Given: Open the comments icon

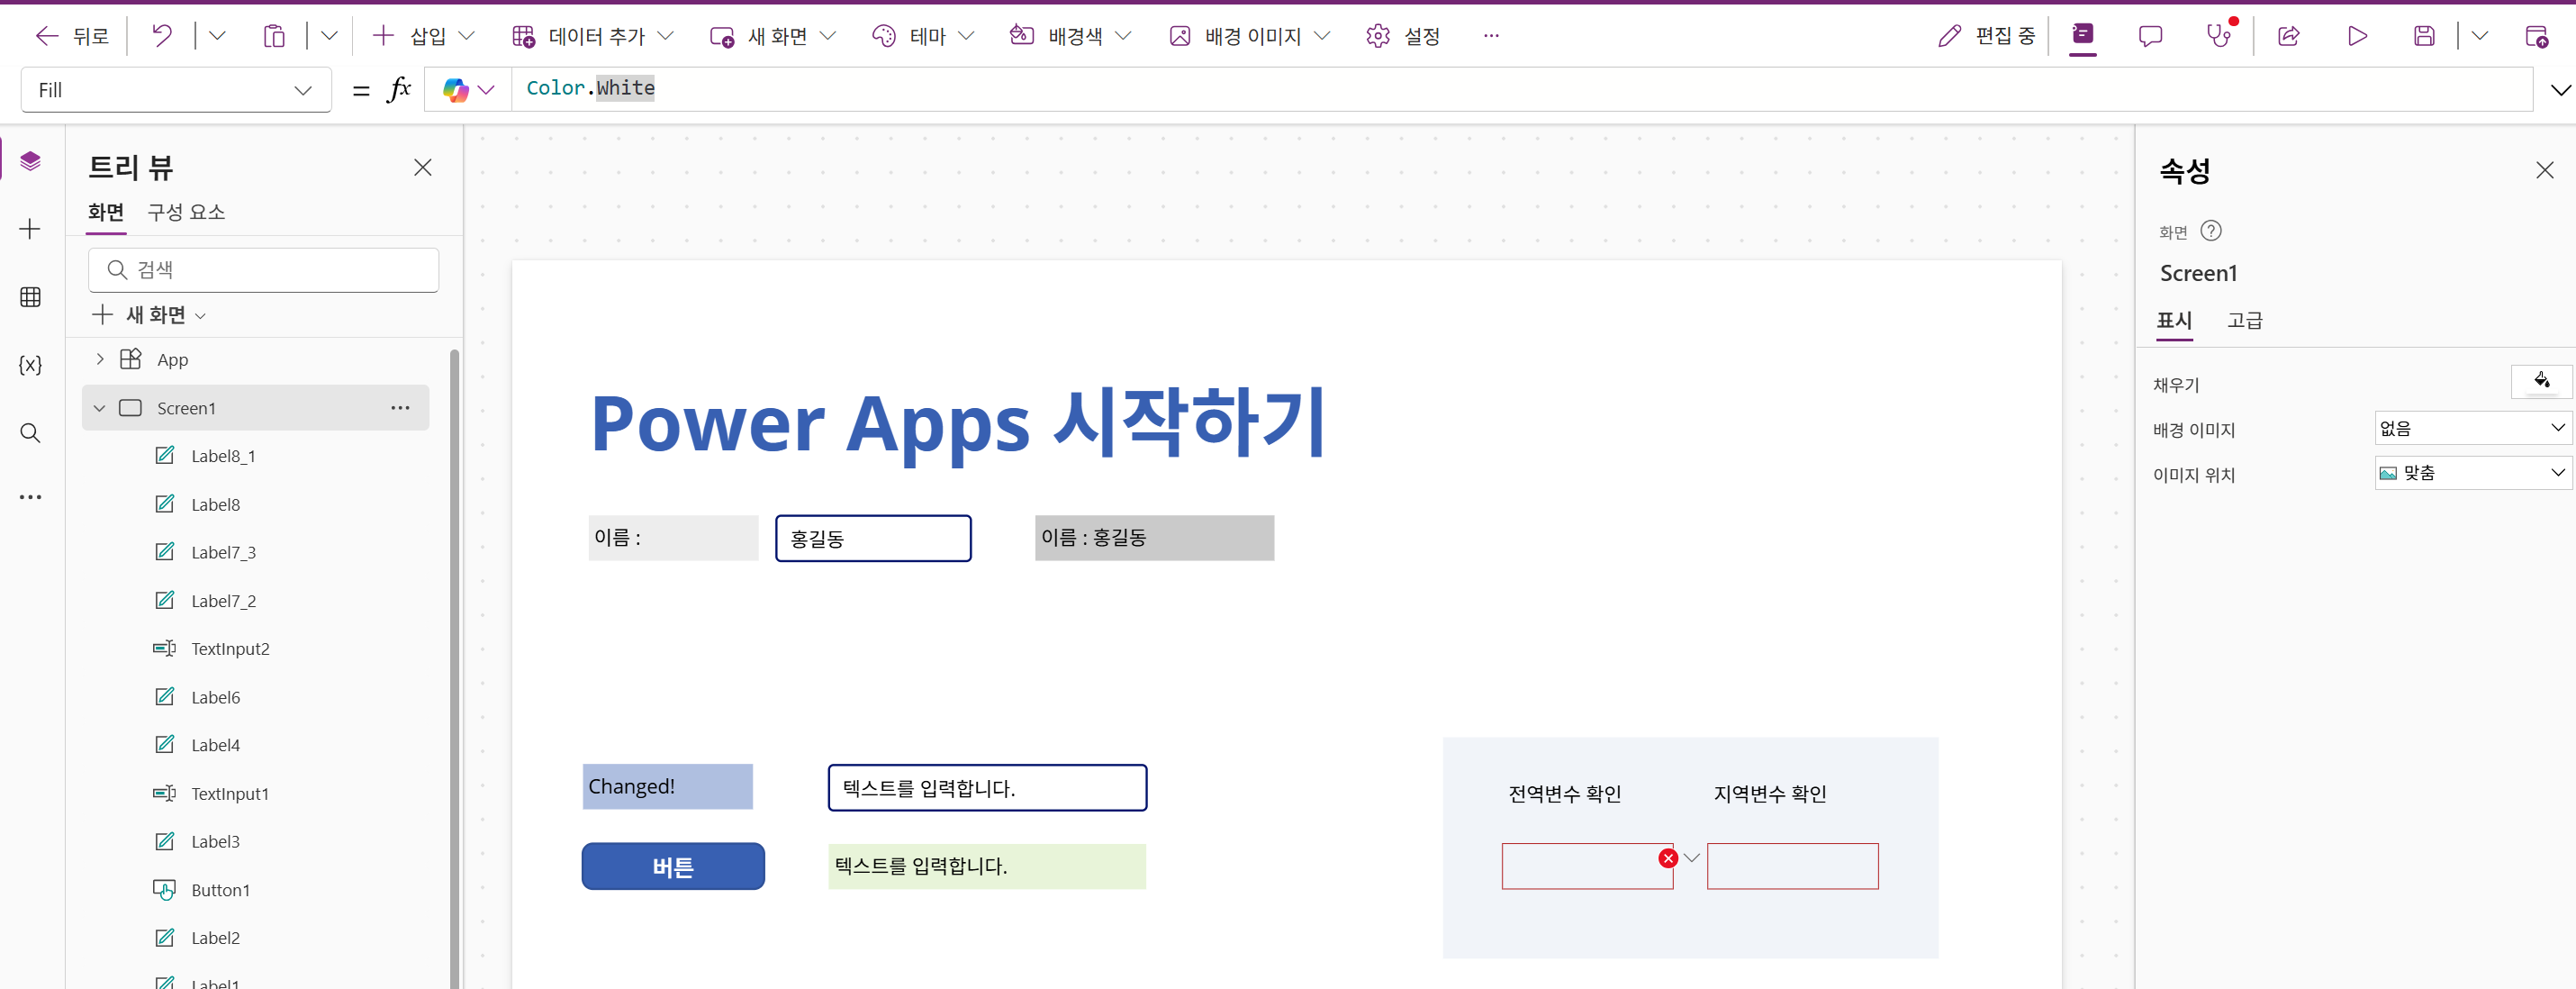Looking at the screenshot, I should [x=2150, y=36].
